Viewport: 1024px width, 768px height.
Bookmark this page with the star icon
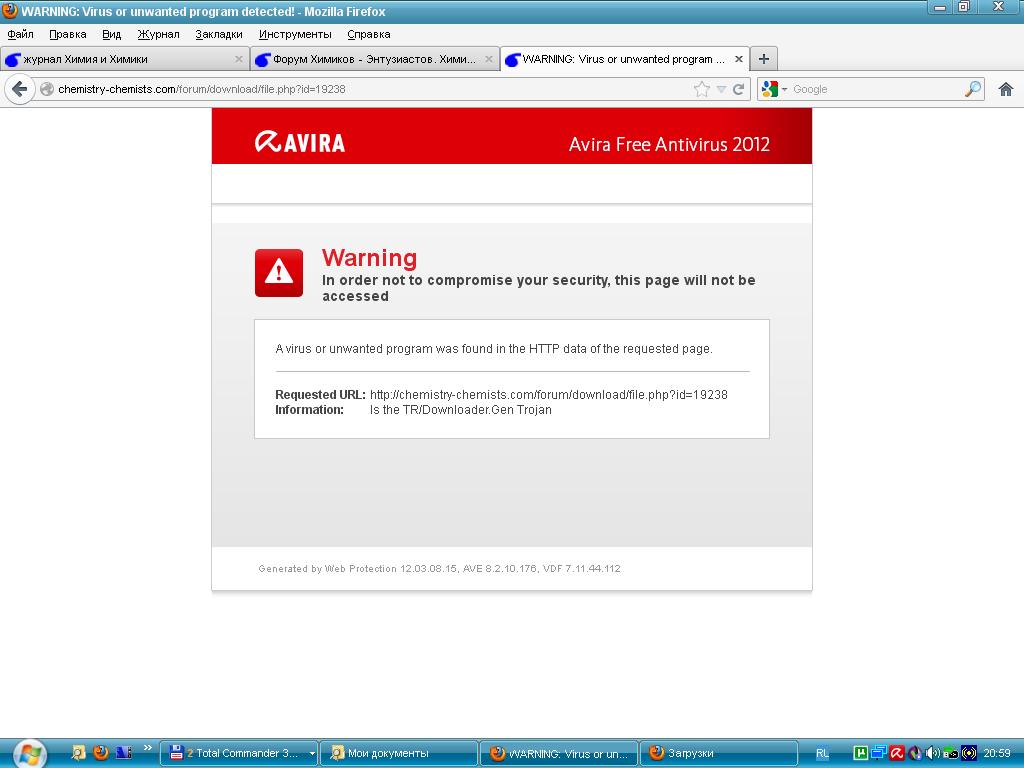(x=702, y=89)
